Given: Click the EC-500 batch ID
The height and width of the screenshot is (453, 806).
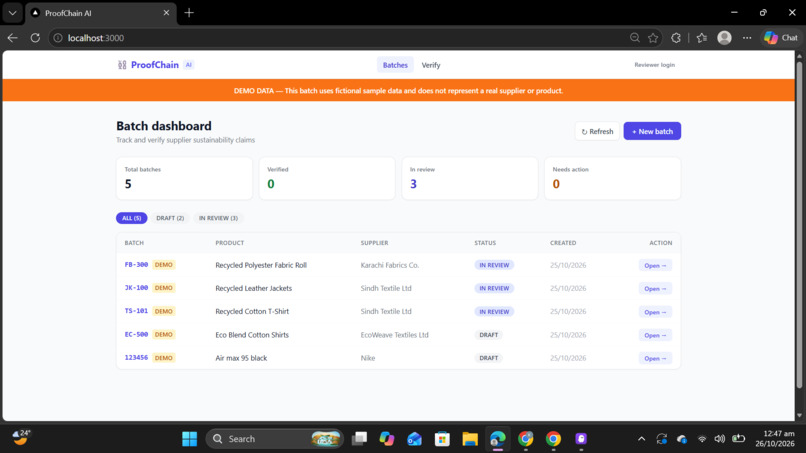Looking at the screenshot, I should tap(136, 334).
